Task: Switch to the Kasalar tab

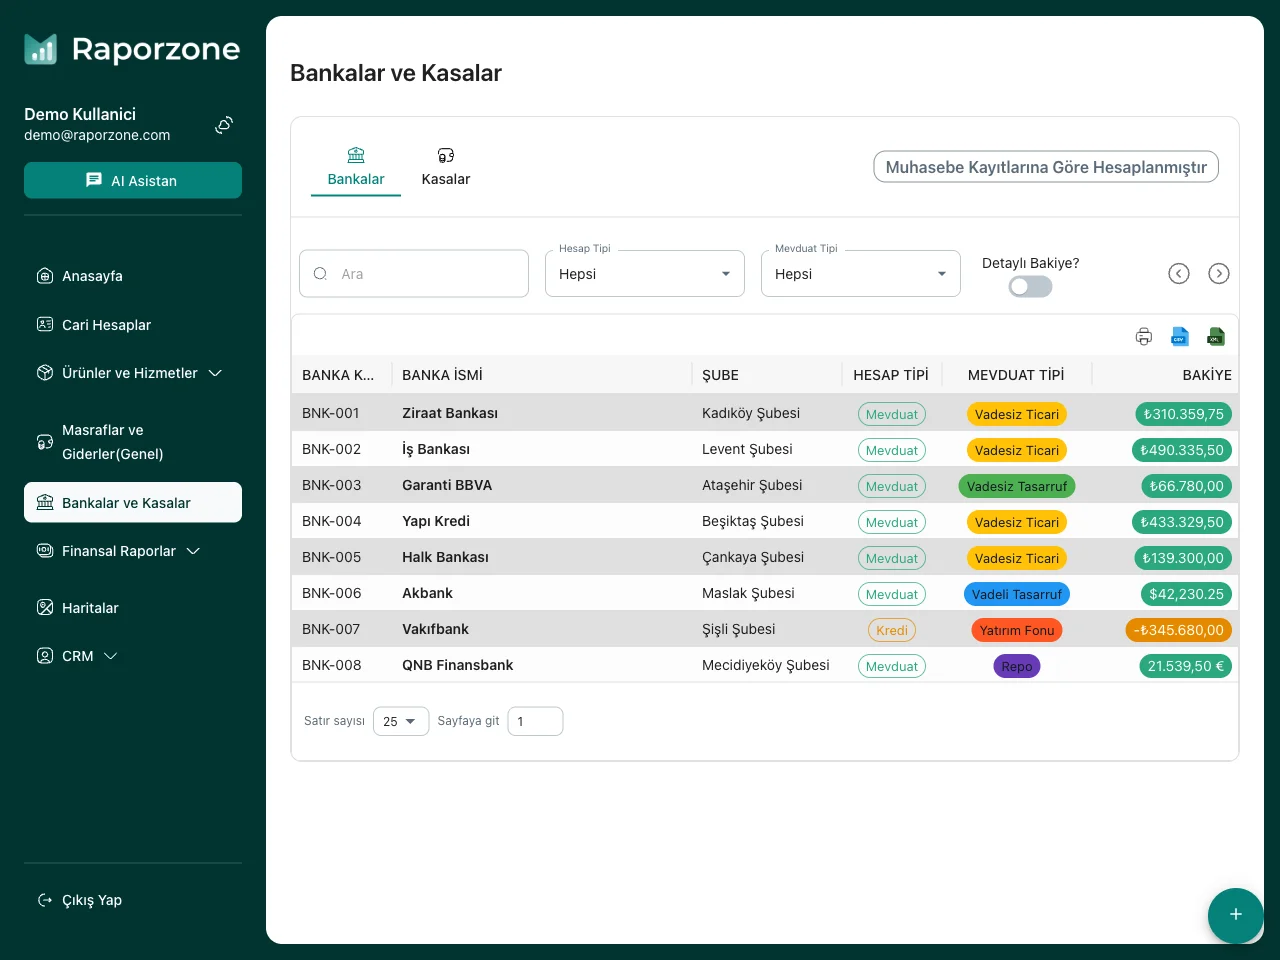Action: [x=446, y=167]
